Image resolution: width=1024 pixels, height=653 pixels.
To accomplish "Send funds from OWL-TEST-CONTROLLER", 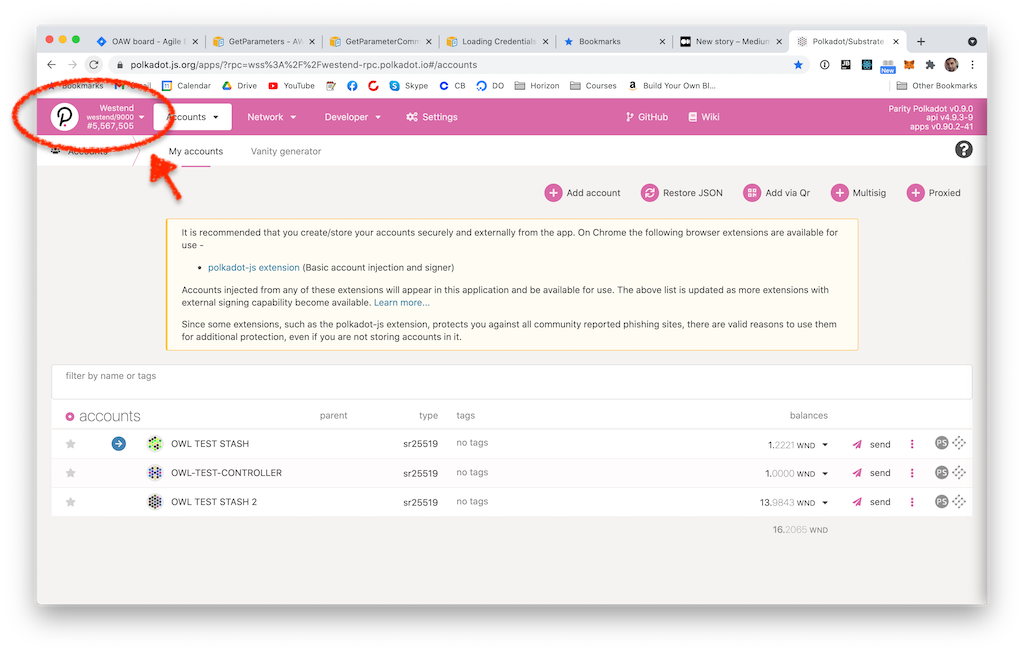I will 871,473.
